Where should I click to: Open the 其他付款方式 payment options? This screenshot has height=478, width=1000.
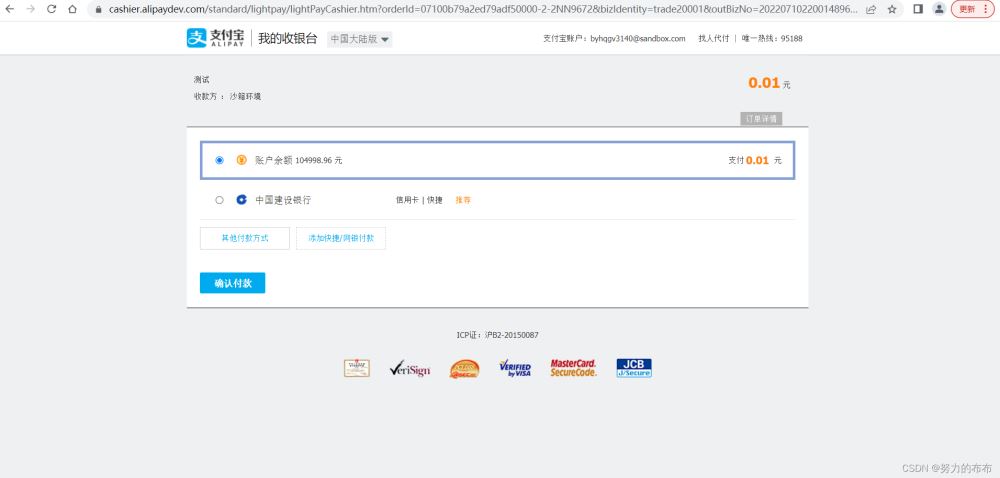(245, 238)
